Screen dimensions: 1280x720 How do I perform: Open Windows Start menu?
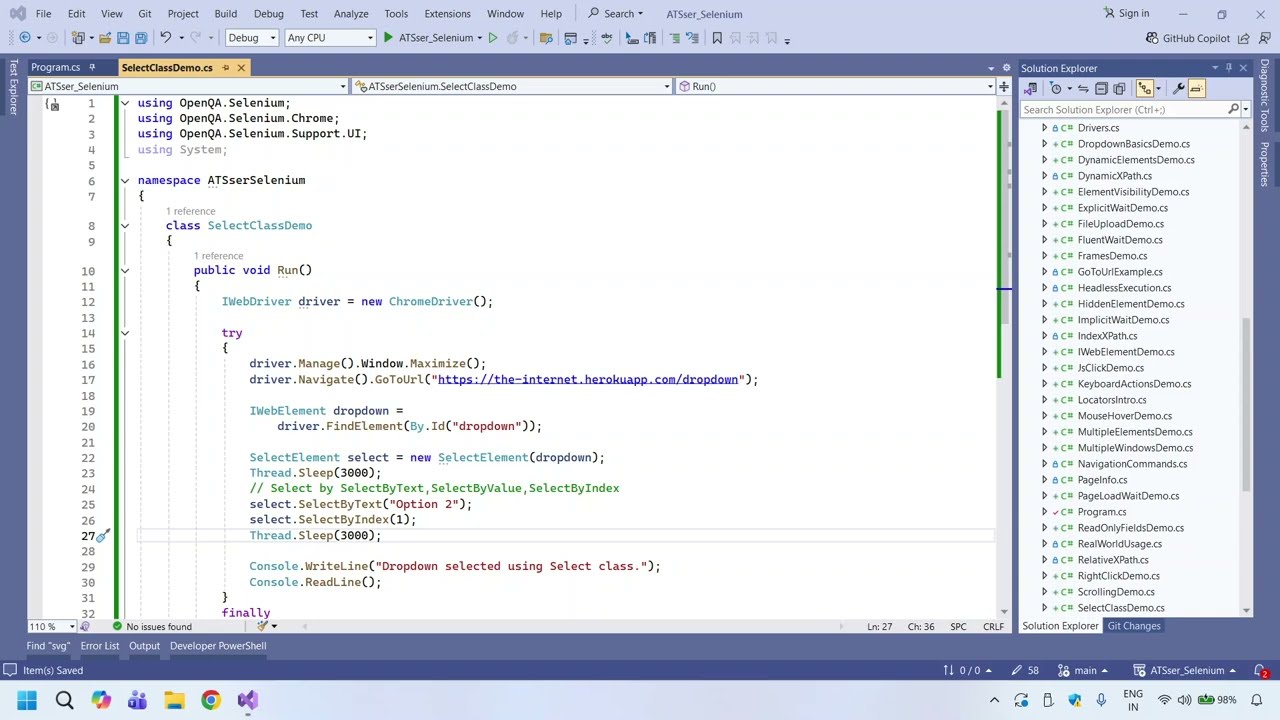click(x=27, y=700)
